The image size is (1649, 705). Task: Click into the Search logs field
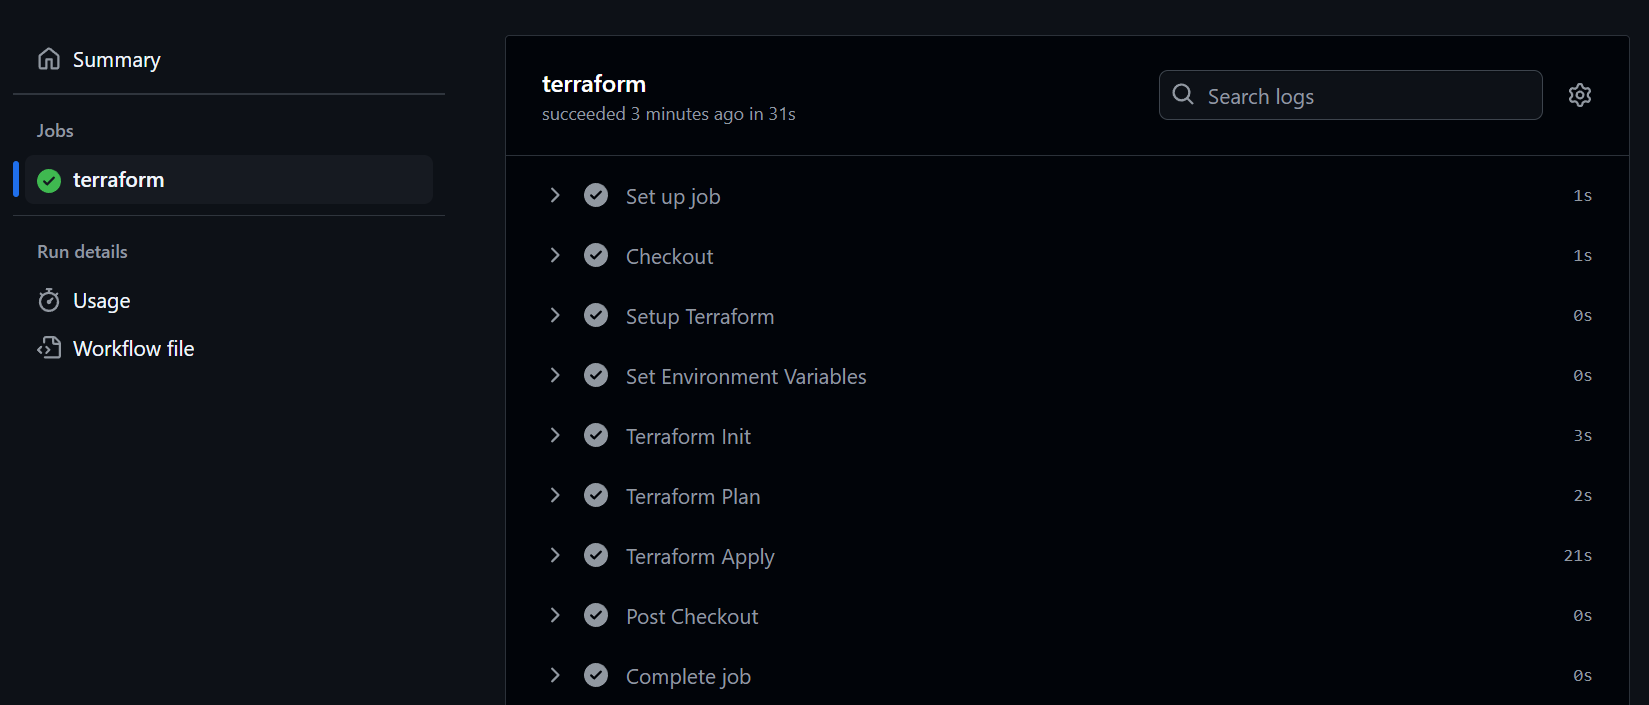1350,95
